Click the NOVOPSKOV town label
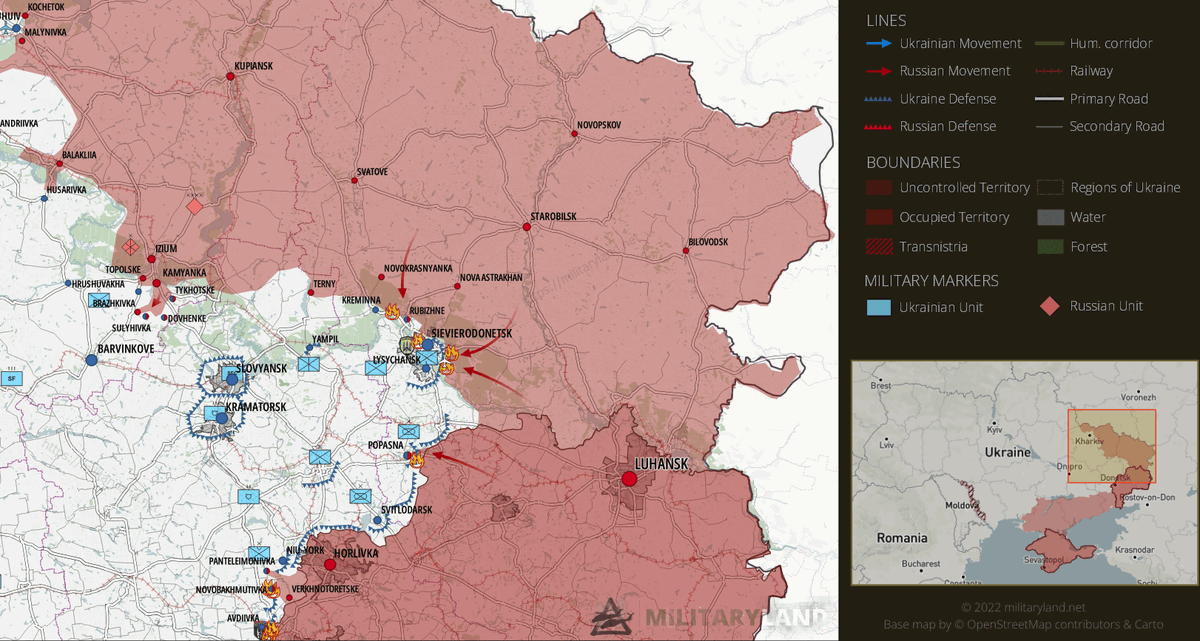 click(x=599, y=125)
